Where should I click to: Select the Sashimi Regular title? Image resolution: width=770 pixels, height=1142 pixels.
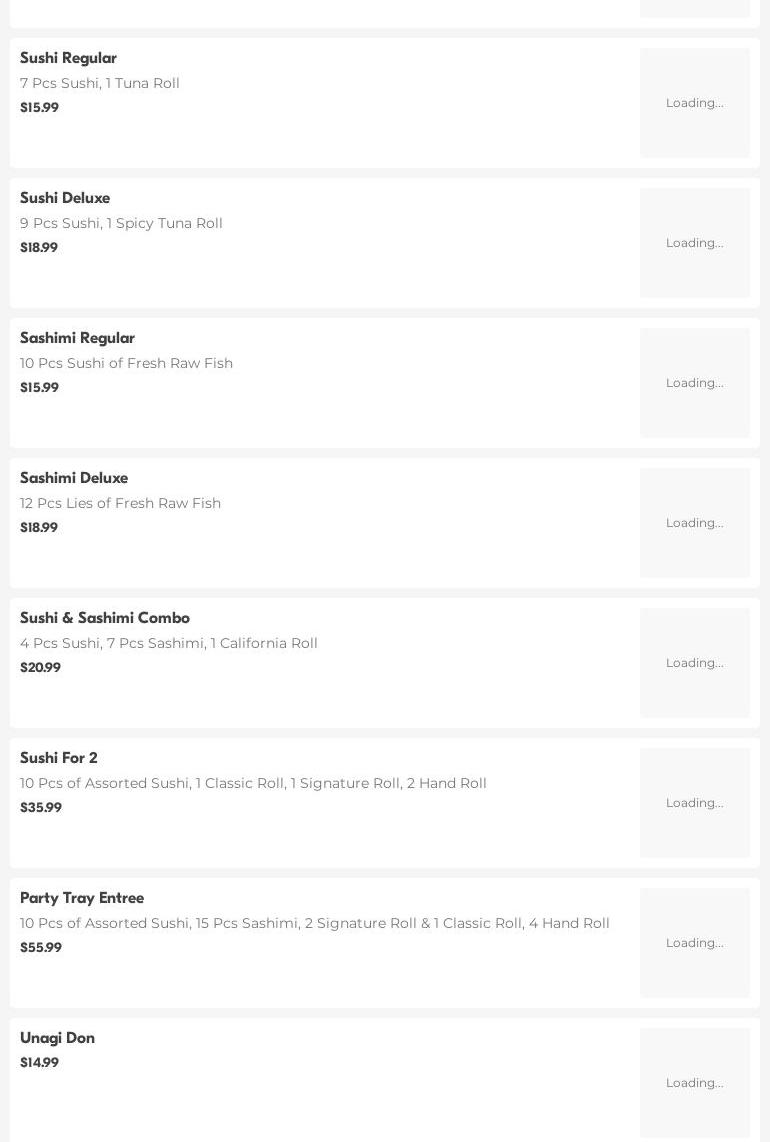tap(77, 338)
